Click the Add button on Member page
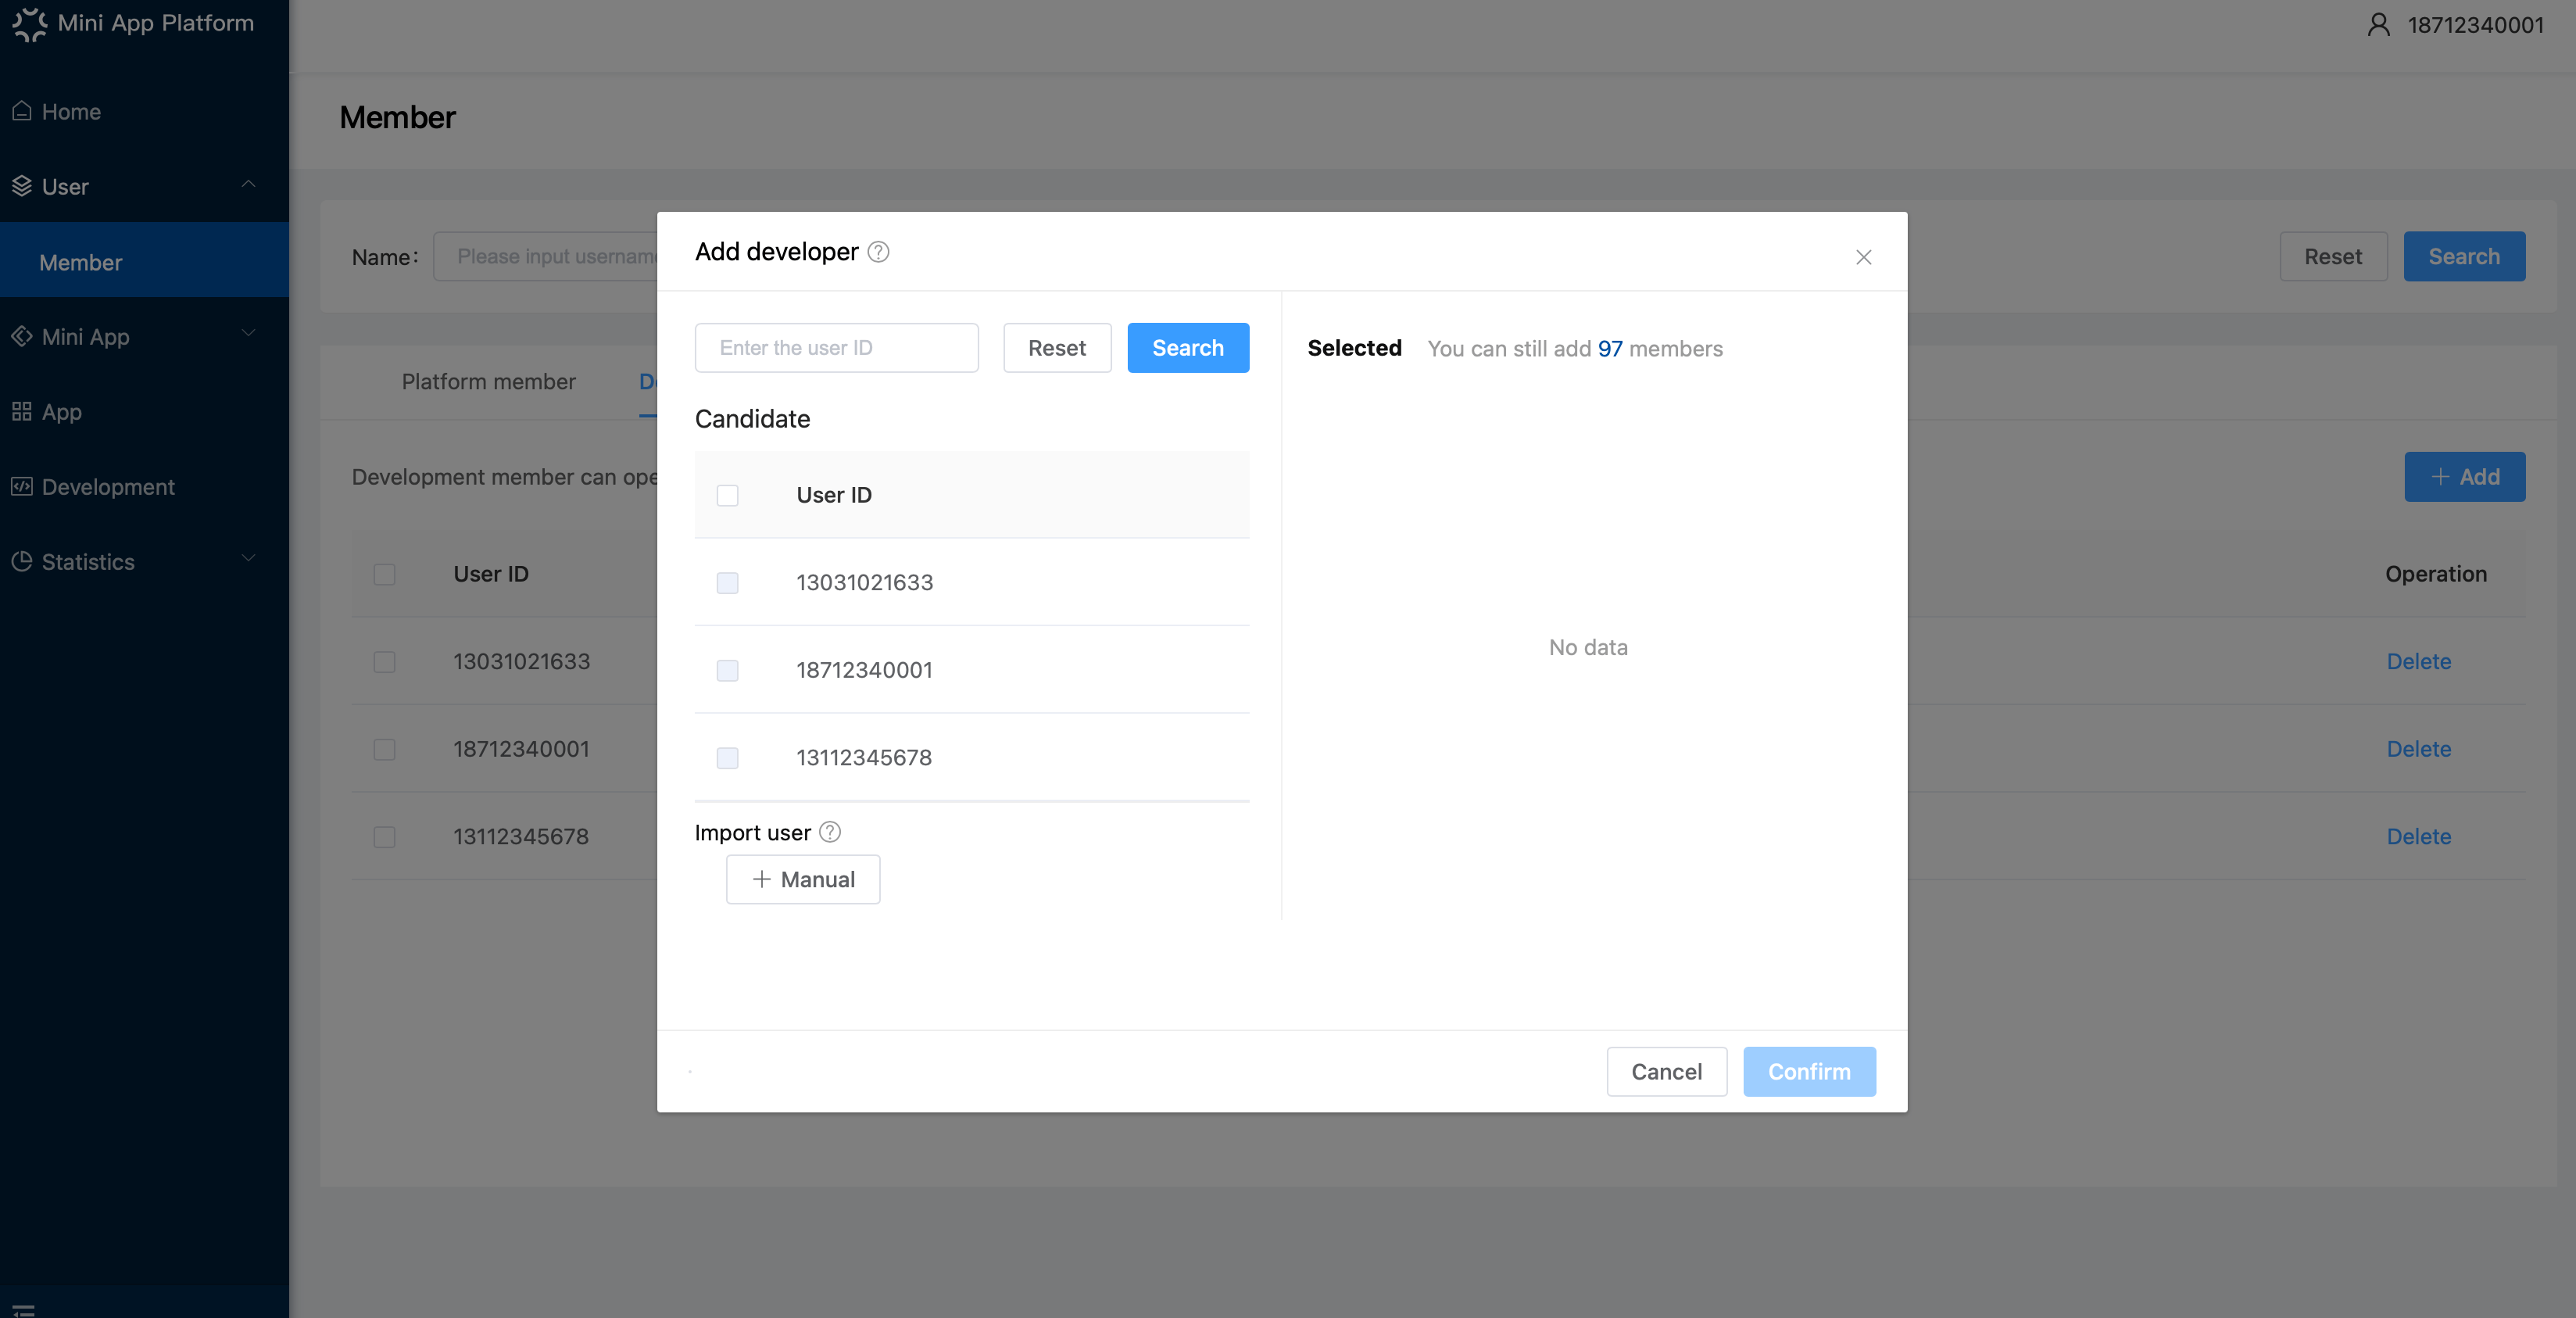This screenshot has width=2576, height=1318. click(2465, 477)
